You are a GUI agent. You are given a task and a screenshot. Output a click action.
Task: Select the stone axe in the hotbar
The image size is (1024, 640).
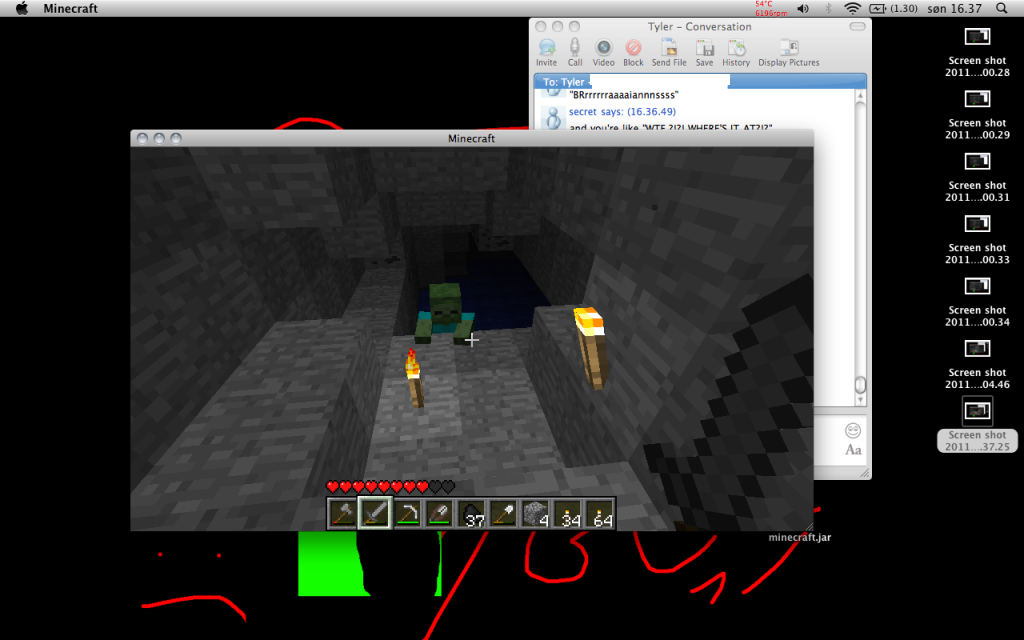click(x=343, y=514)
